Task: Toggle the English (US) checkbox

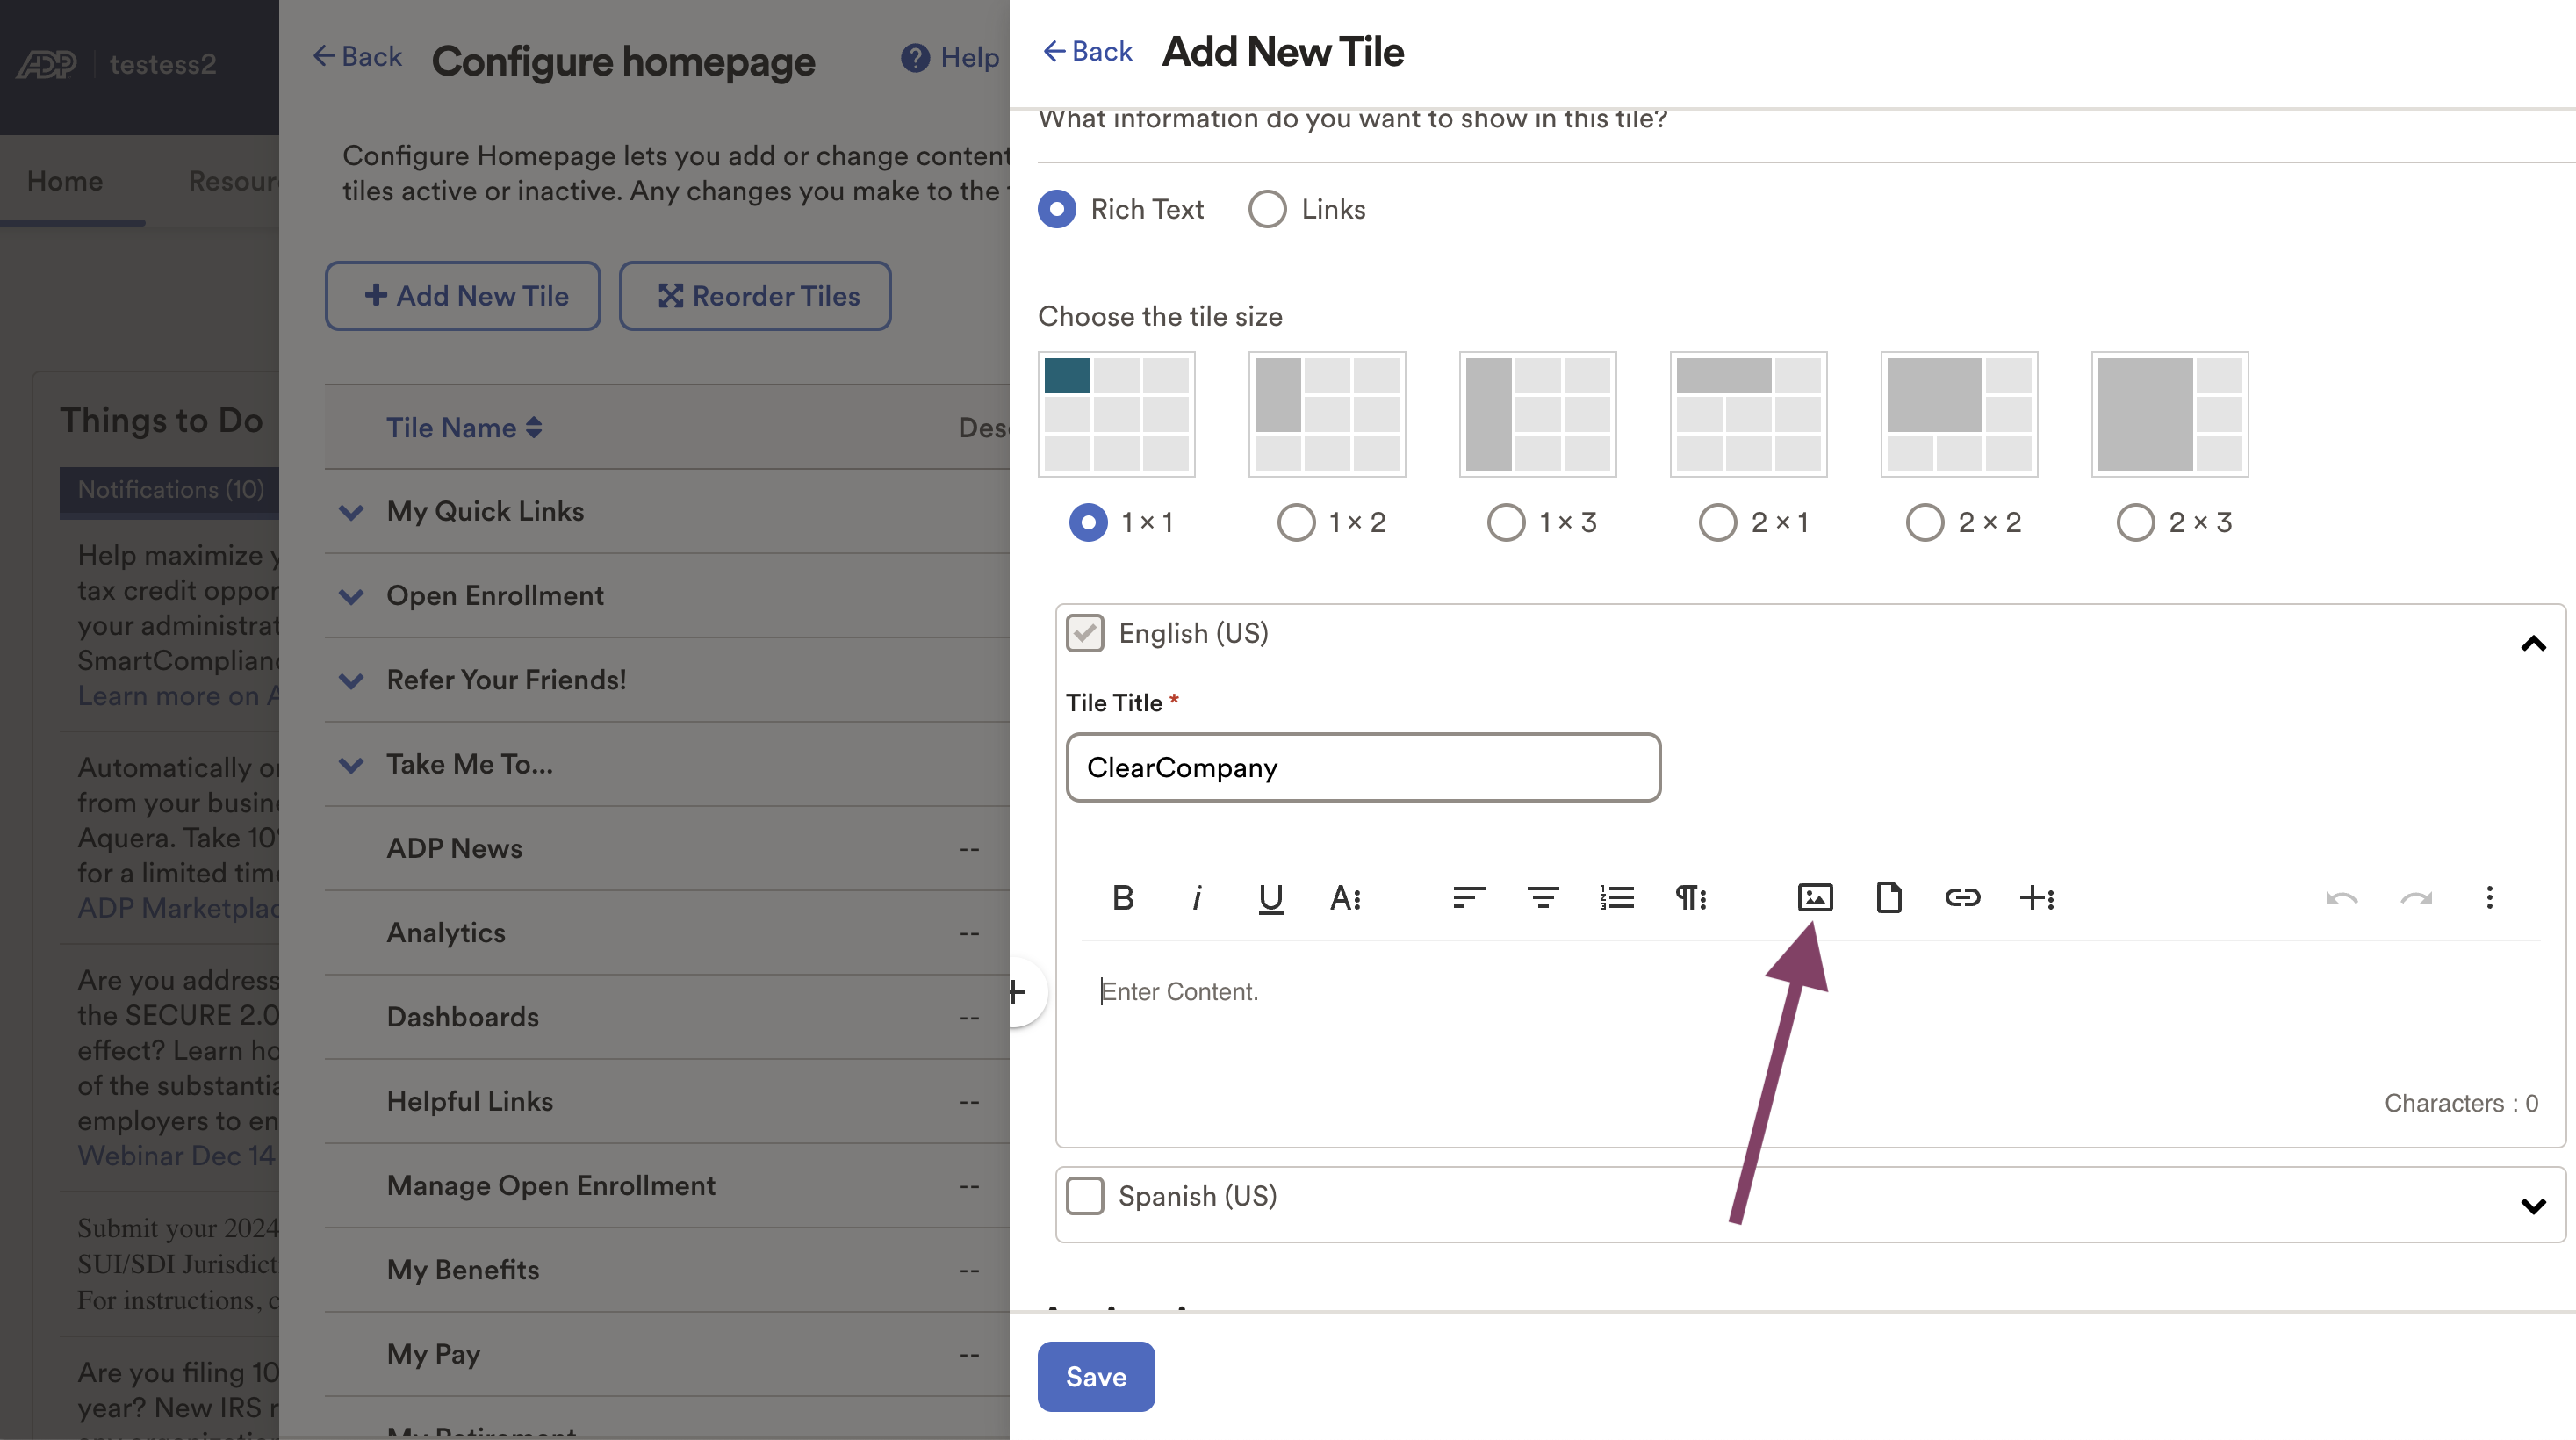Action: tap(1085, 633)
